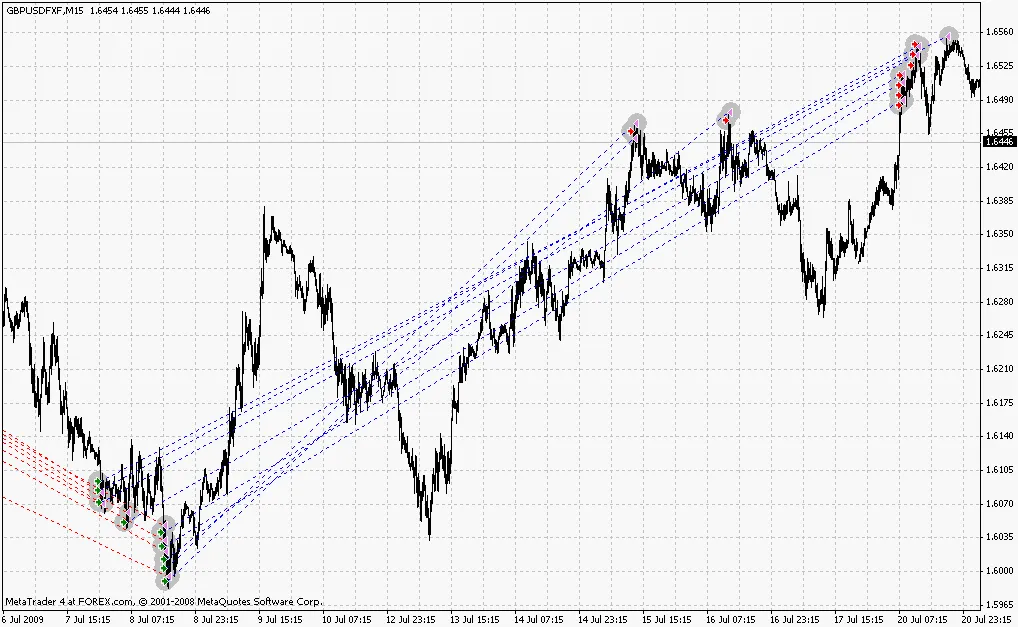1018x627 pixels.
Task: Select the red sell arrow at 15 Jul peak
Action: pos(632,130)
